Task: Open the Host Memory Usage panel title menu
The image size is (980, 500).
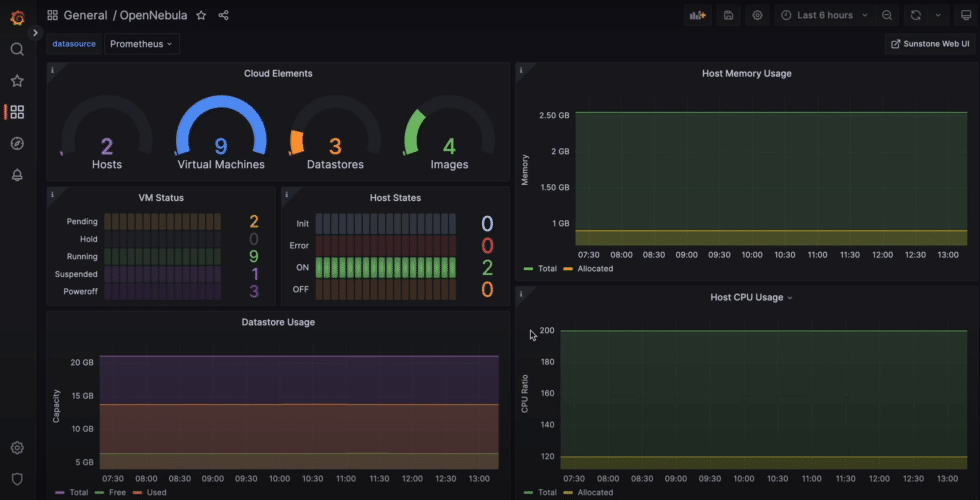Action: click(x=747, y=73)
